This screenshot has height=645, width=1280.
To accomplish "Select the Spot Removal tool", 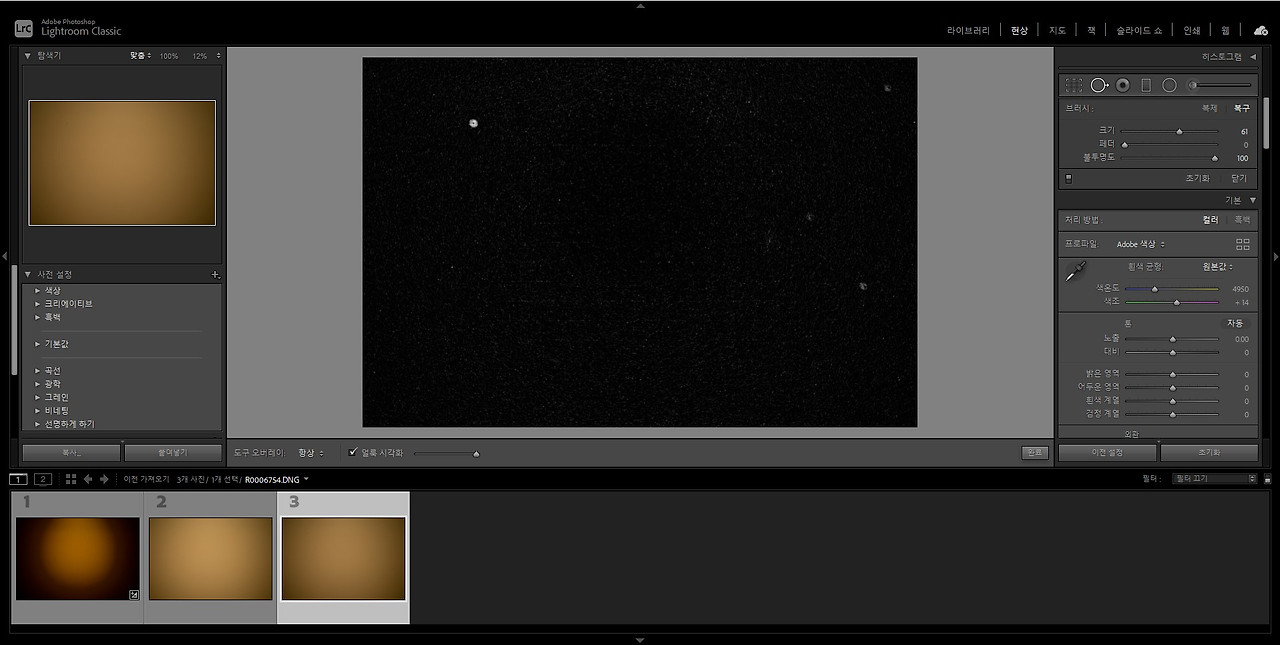I will point(1099,85).
